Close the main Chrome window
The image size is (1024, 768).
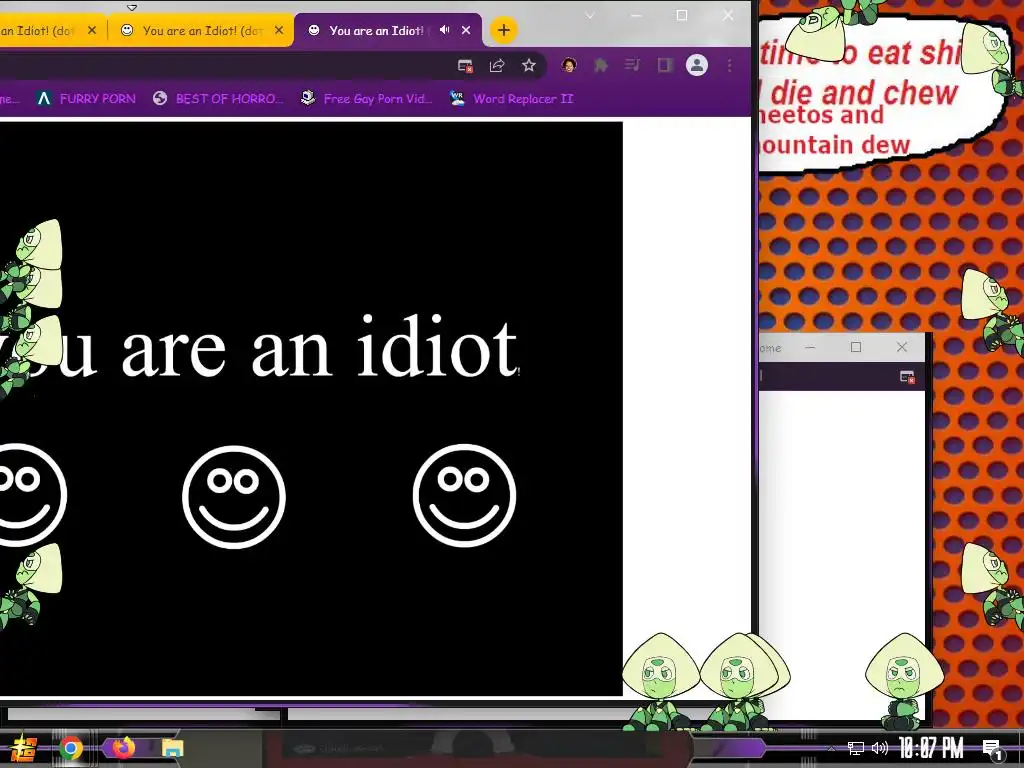pos(728,16)
